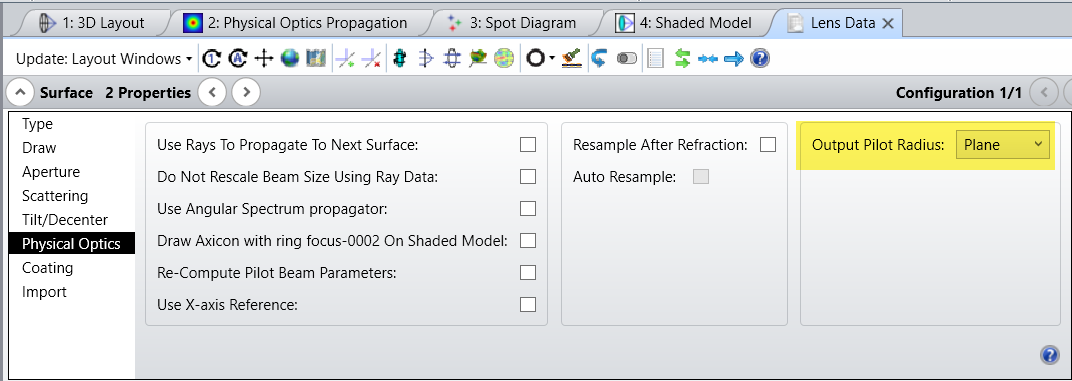Click the Configuration 1/1 label

tap(958, 92)
